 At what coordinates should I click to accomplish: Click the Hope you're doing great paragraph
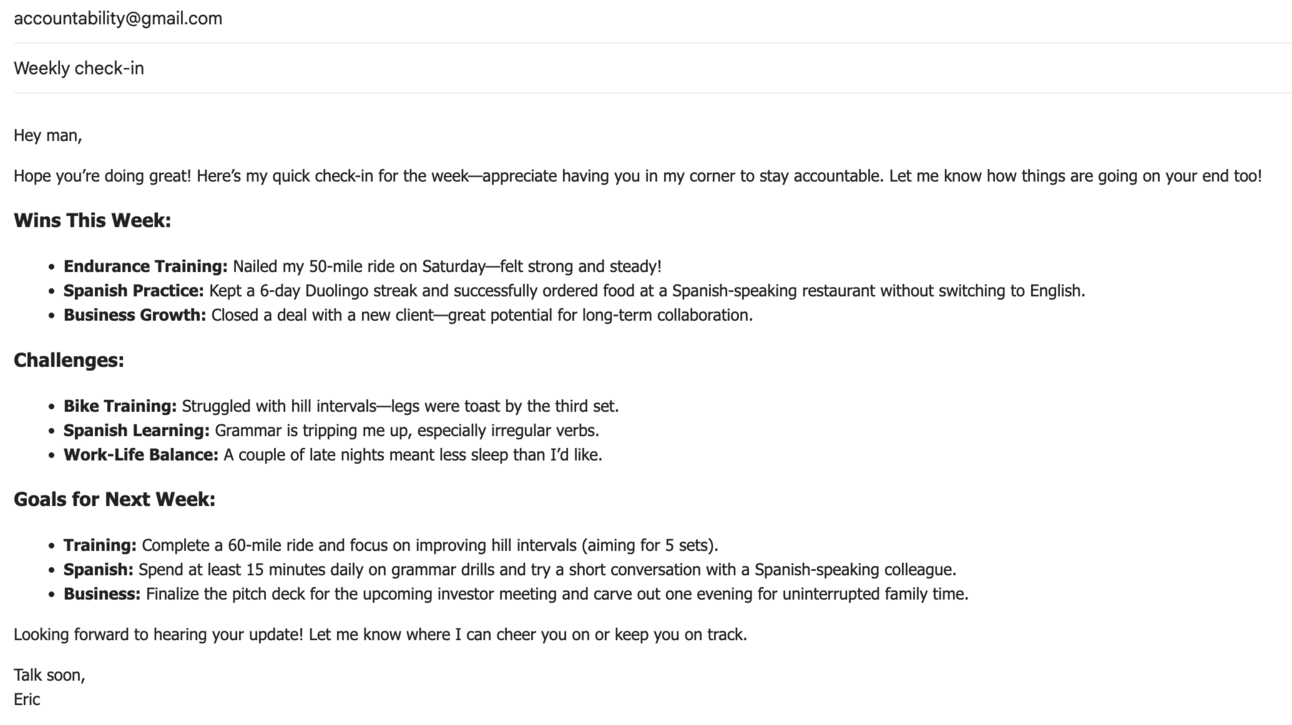[638, 176]
